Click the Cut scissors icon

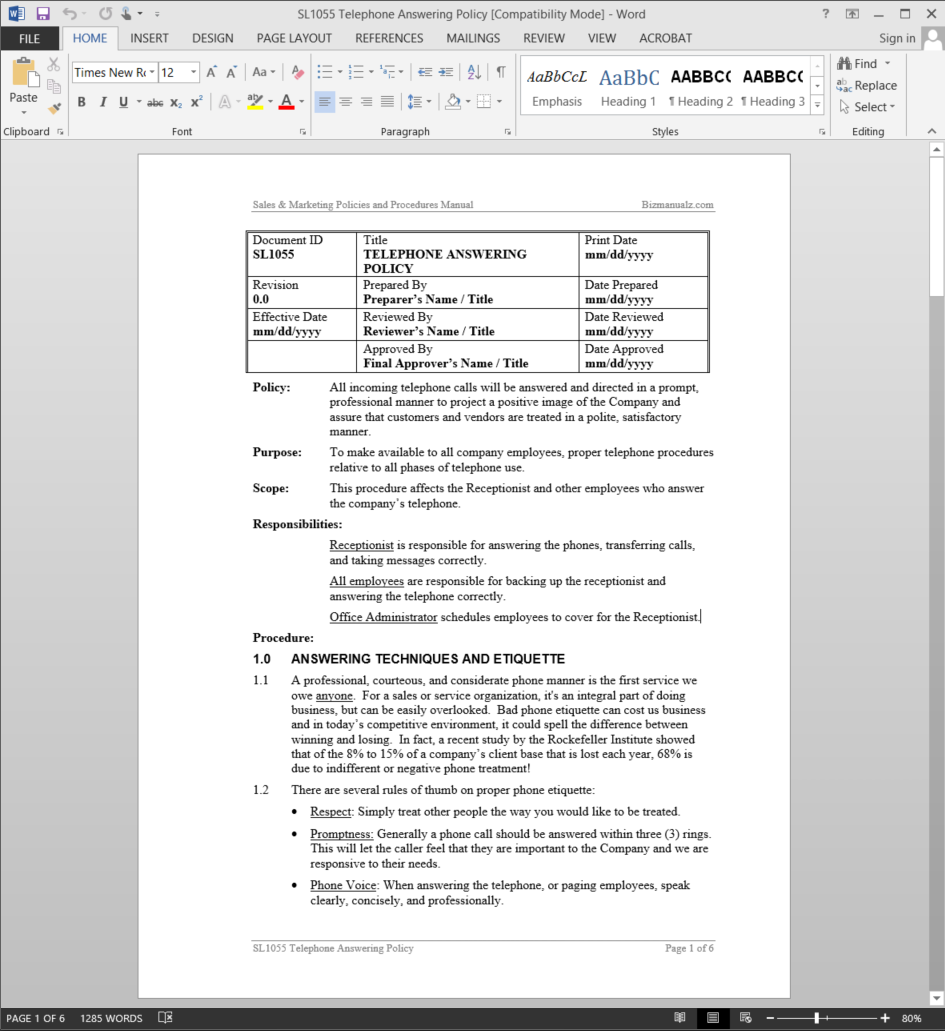53,64
